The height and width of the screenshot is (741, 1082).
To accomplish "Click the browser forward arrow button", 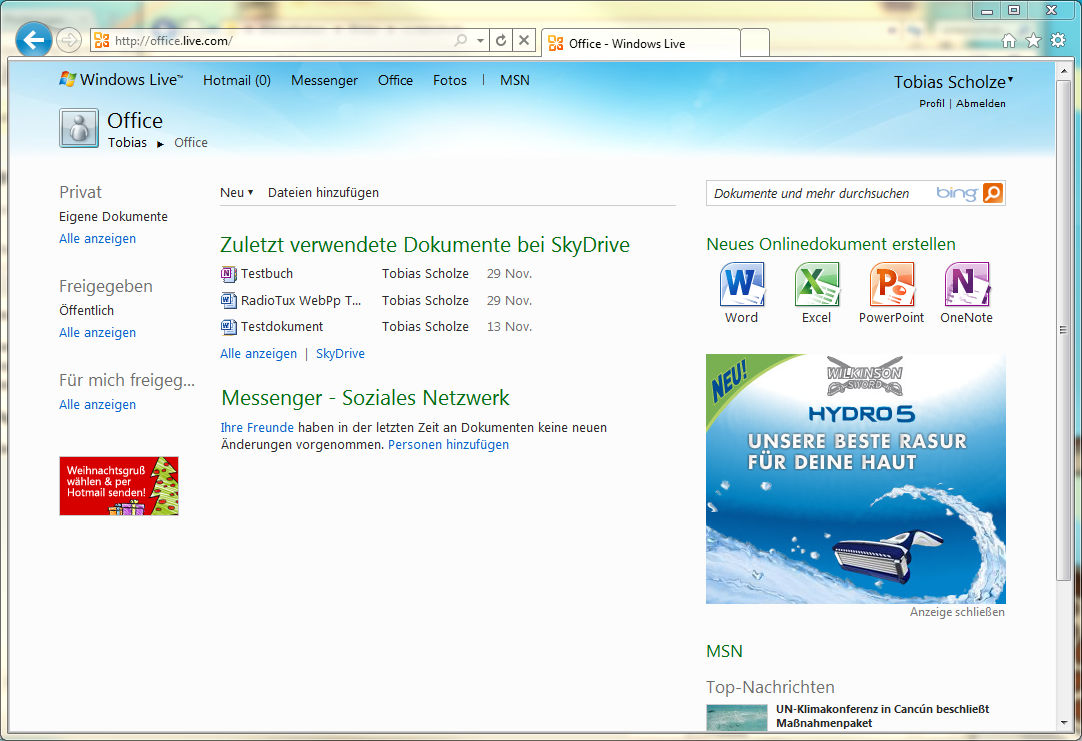I will [68, 41].
